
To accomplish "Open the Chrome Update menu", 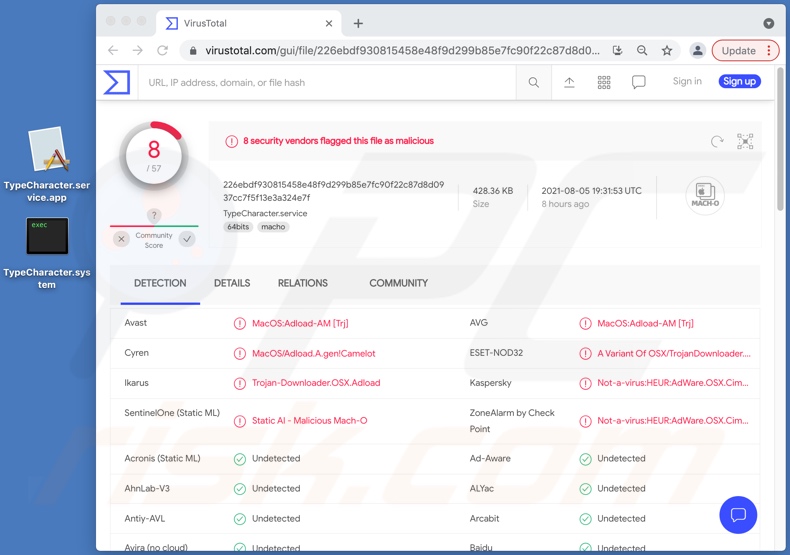I will 745,50.
